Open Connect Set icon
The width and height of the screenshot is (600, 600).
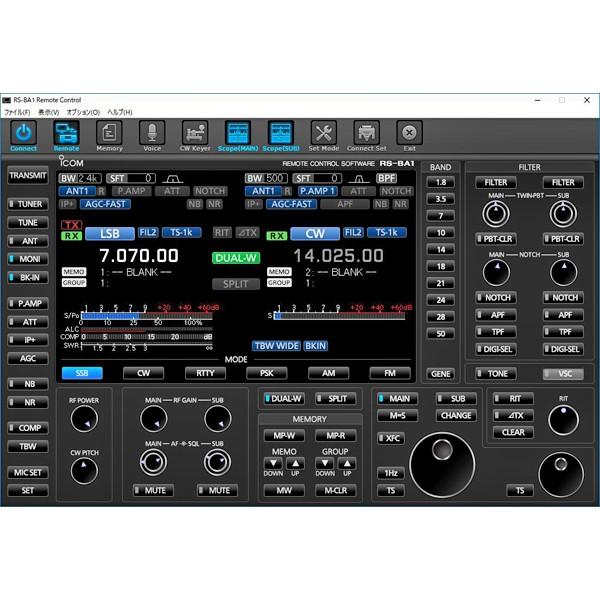pos(367,133)
